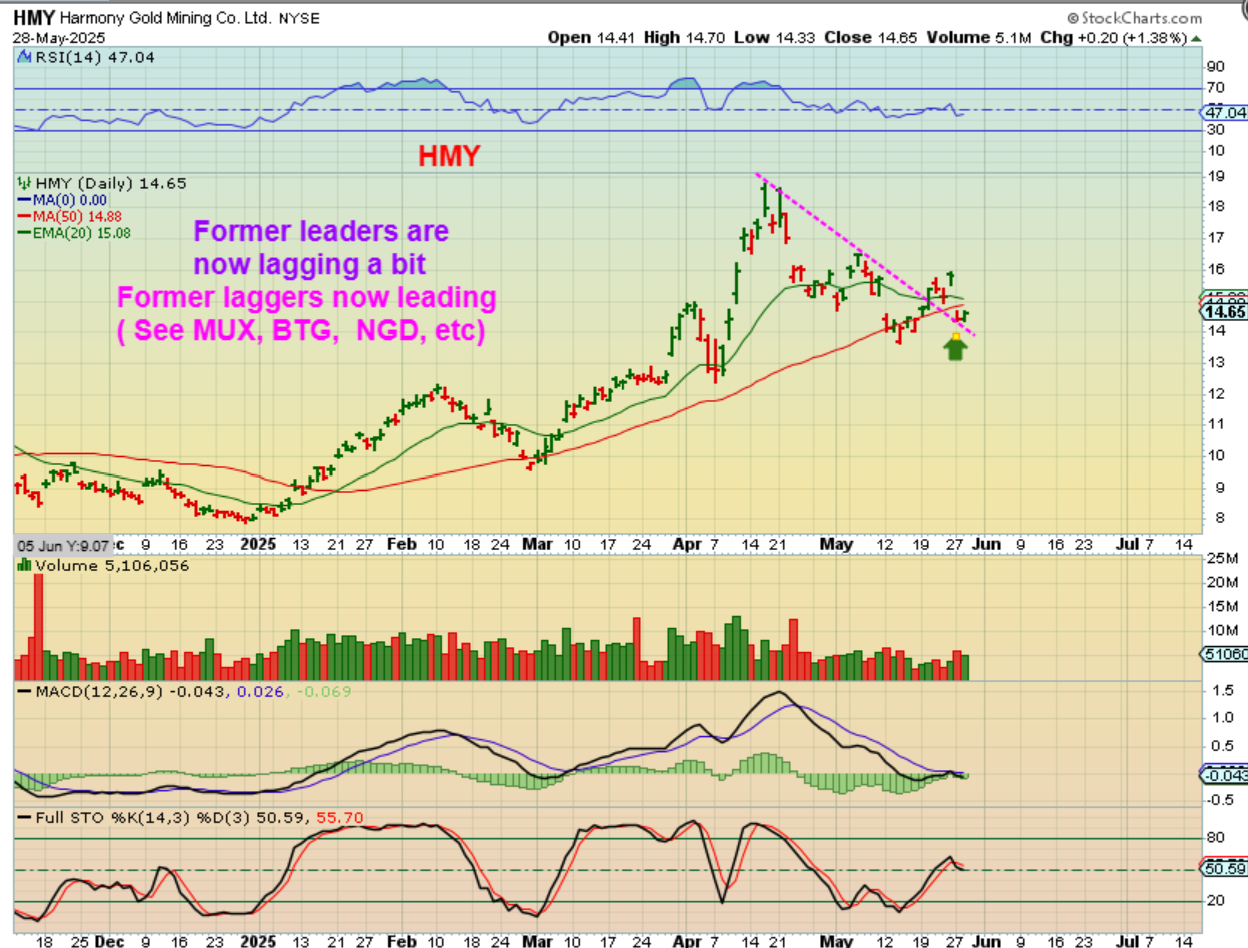The height and width of the screenshot is (948, 1248).
Task: Click the 20M label on volume axis
Action: [x=1221, y=581]
